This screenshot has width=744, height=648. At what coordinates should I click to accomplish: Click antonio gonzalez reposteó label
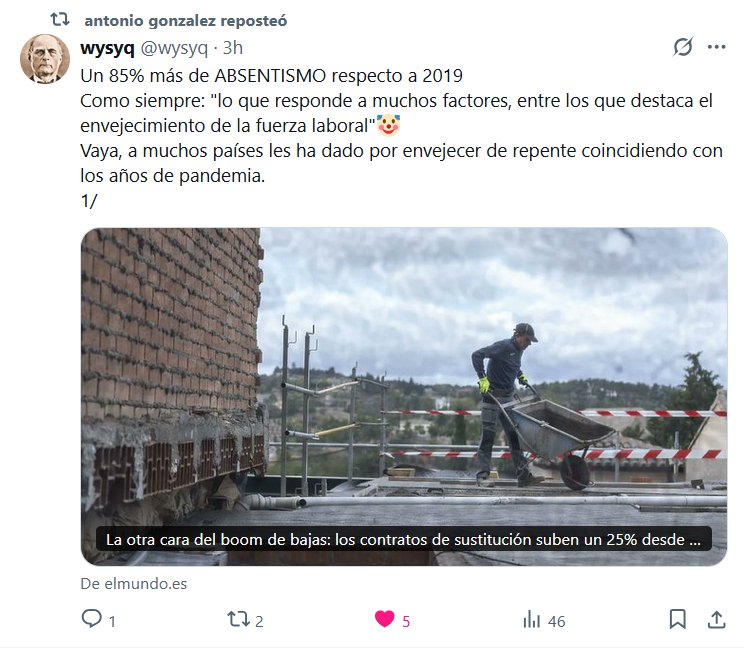[x=186, y=21]
